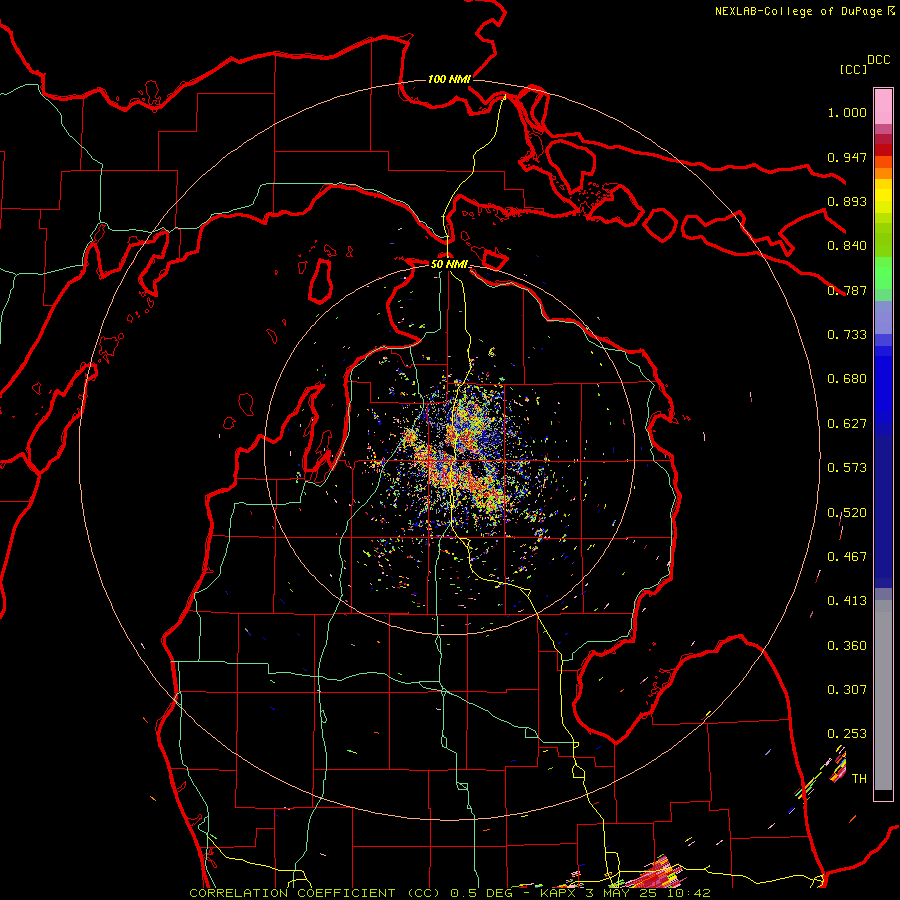Screen dimensions: 900x900
Task: Click the 10:42 timestamp text
Action: (690, 893)
